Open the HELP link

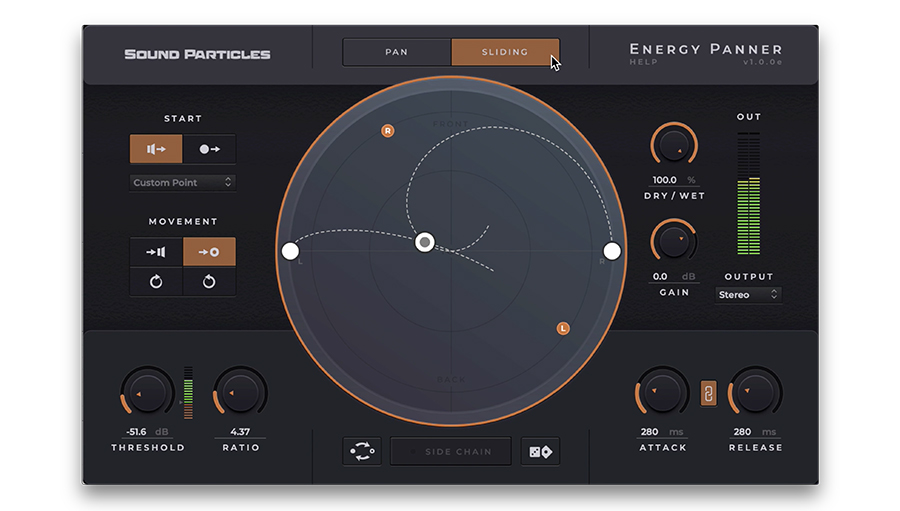coord(643,62)
